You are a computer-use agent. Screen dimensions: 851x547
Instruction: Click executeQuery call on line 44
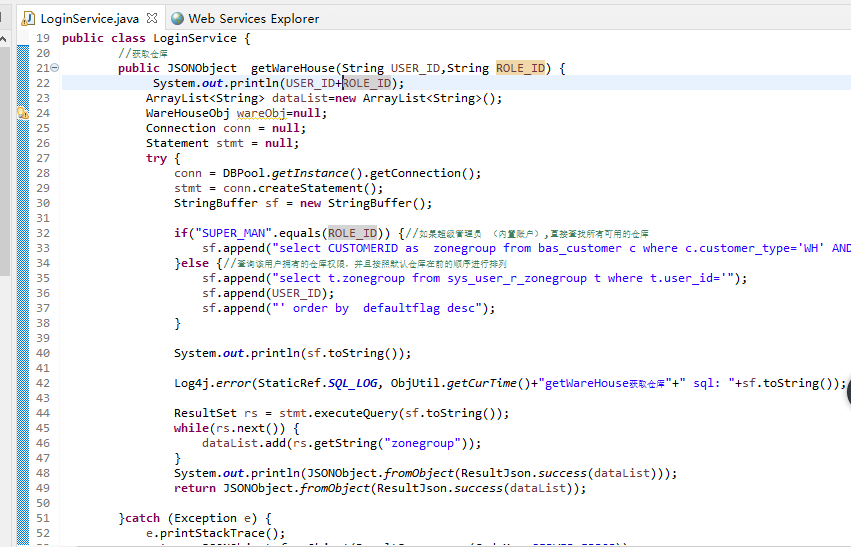(x=355, y=414)
